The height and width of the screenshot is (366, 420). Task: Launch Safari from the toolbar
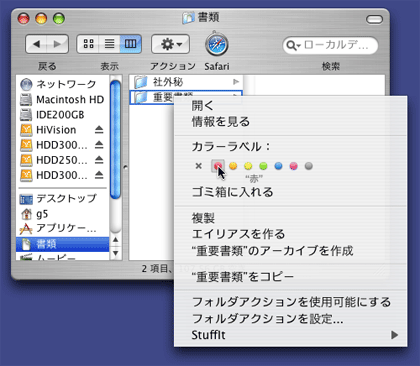pos(216,44)
